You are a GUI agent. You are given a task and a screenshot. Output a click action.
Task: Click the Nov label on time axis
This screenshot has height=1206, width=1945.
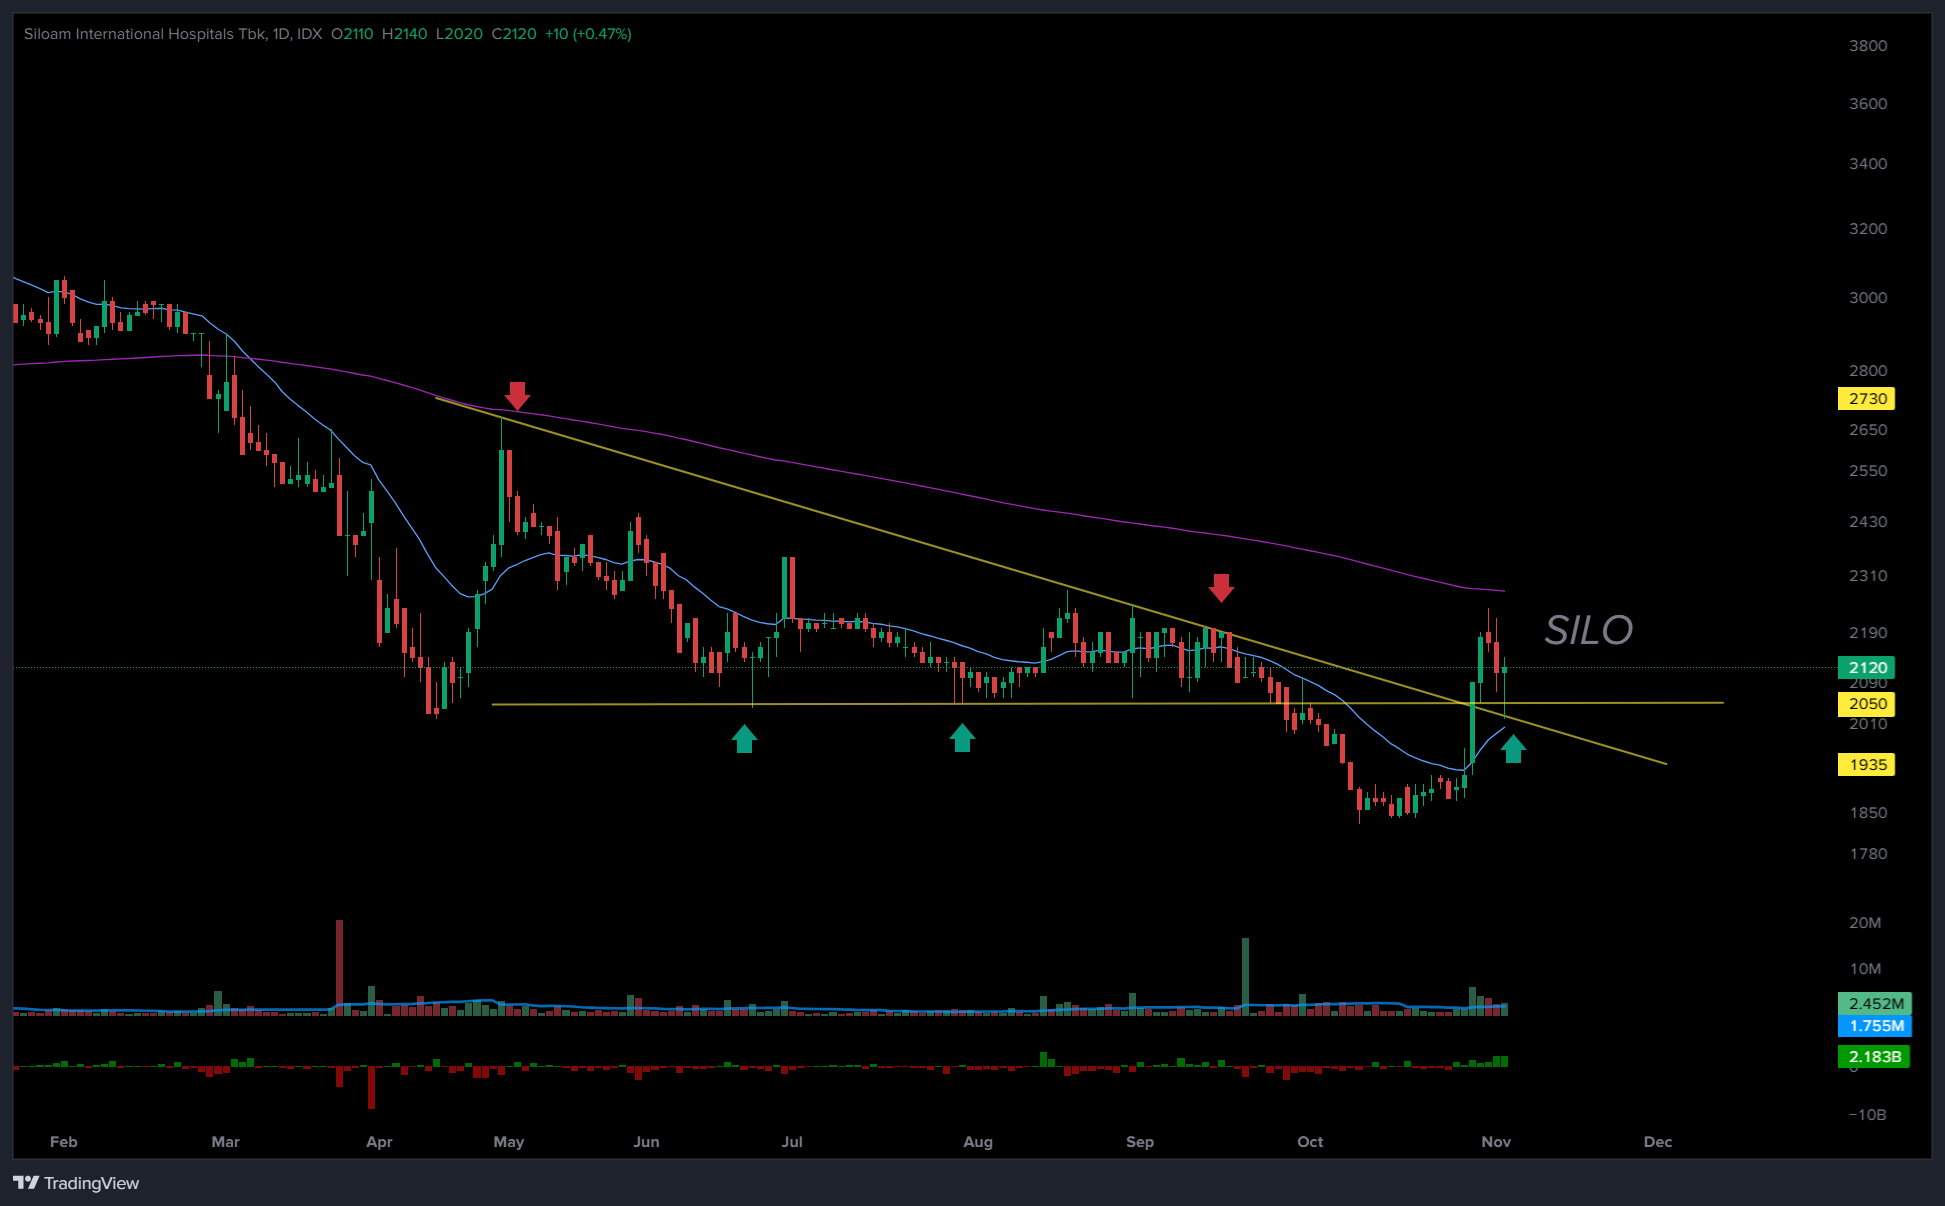click(x=1496, y=1142)
